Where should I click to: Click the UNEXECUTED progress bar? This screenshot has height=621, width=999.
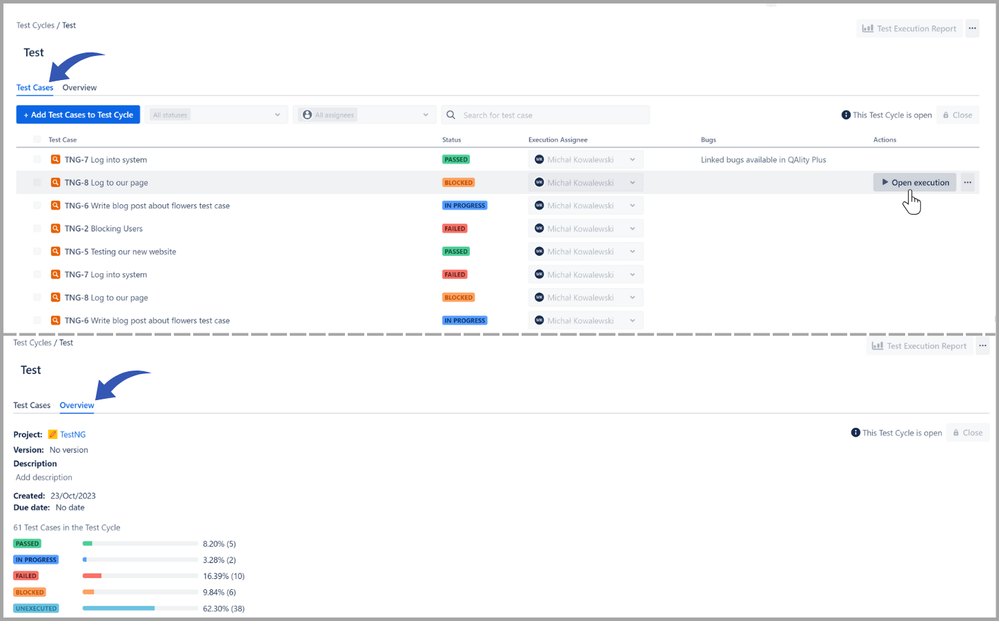(x=140, y=608)
